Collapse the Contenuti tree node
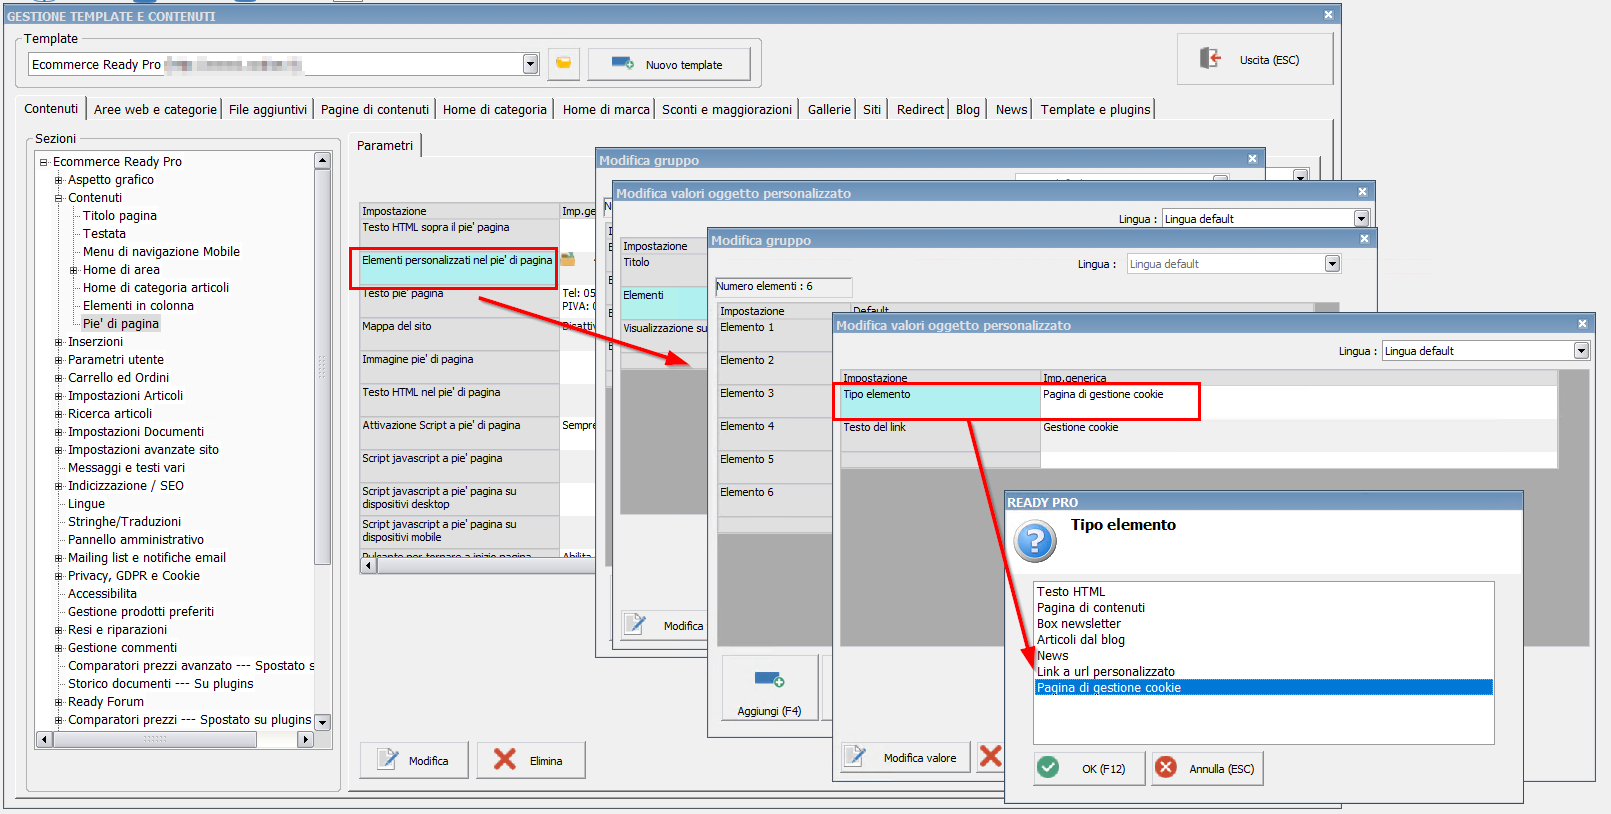 [x=58, y=198]
